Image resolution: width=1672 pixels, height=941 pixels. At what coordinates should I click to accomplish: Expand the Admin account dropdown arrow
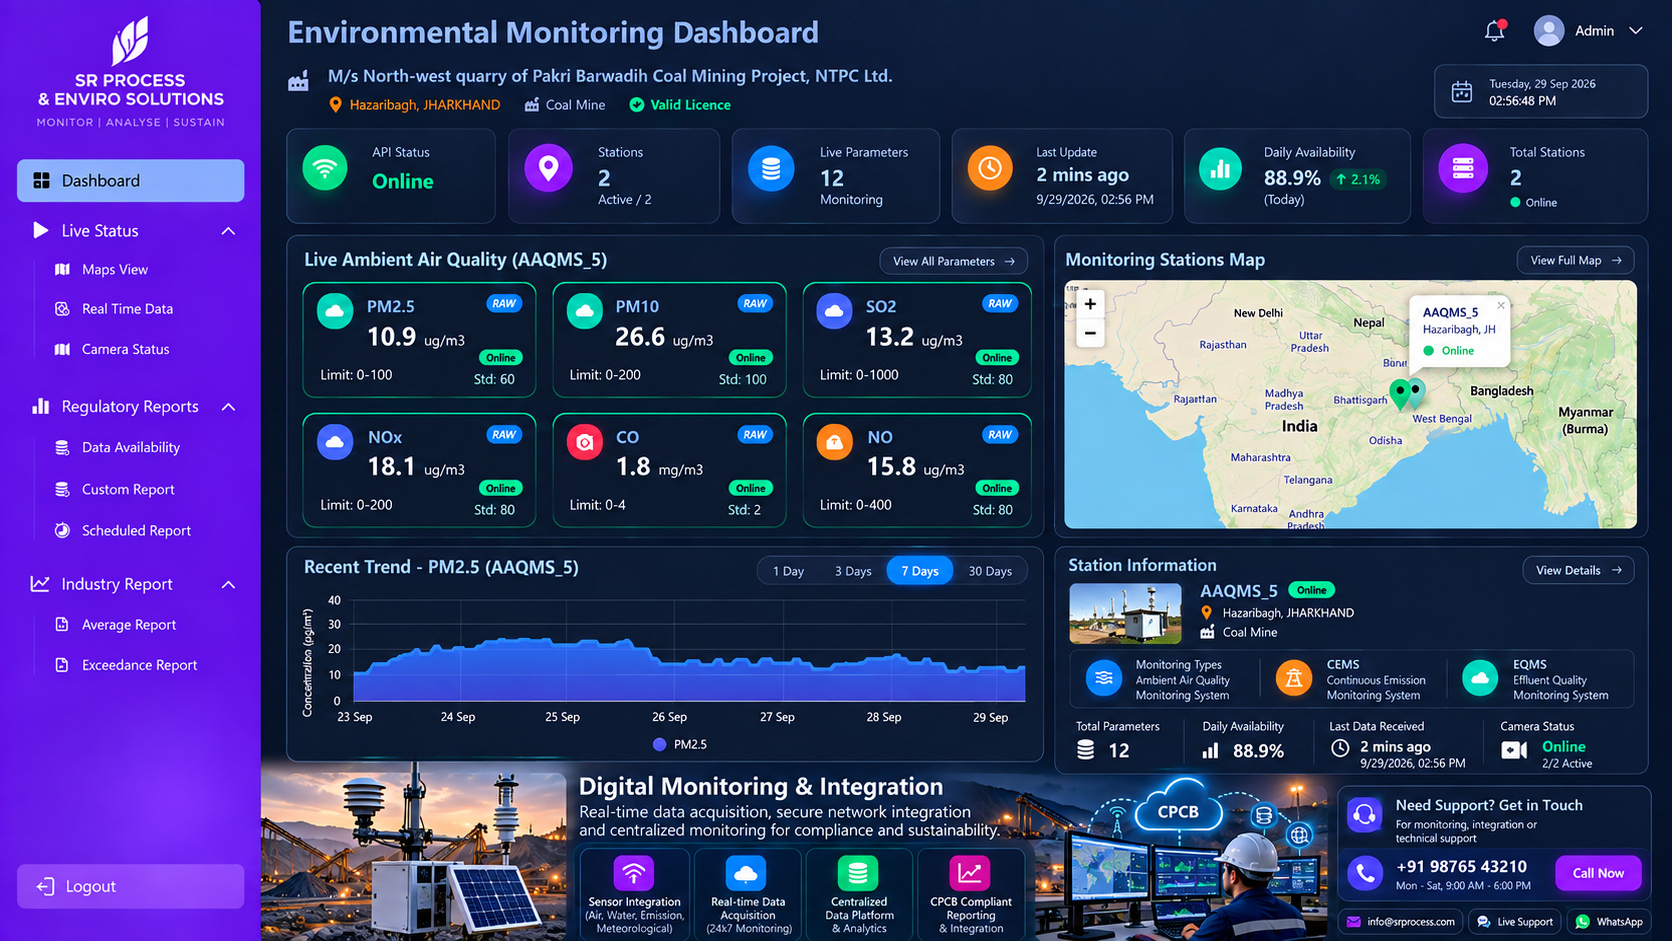click(1636, 31)
